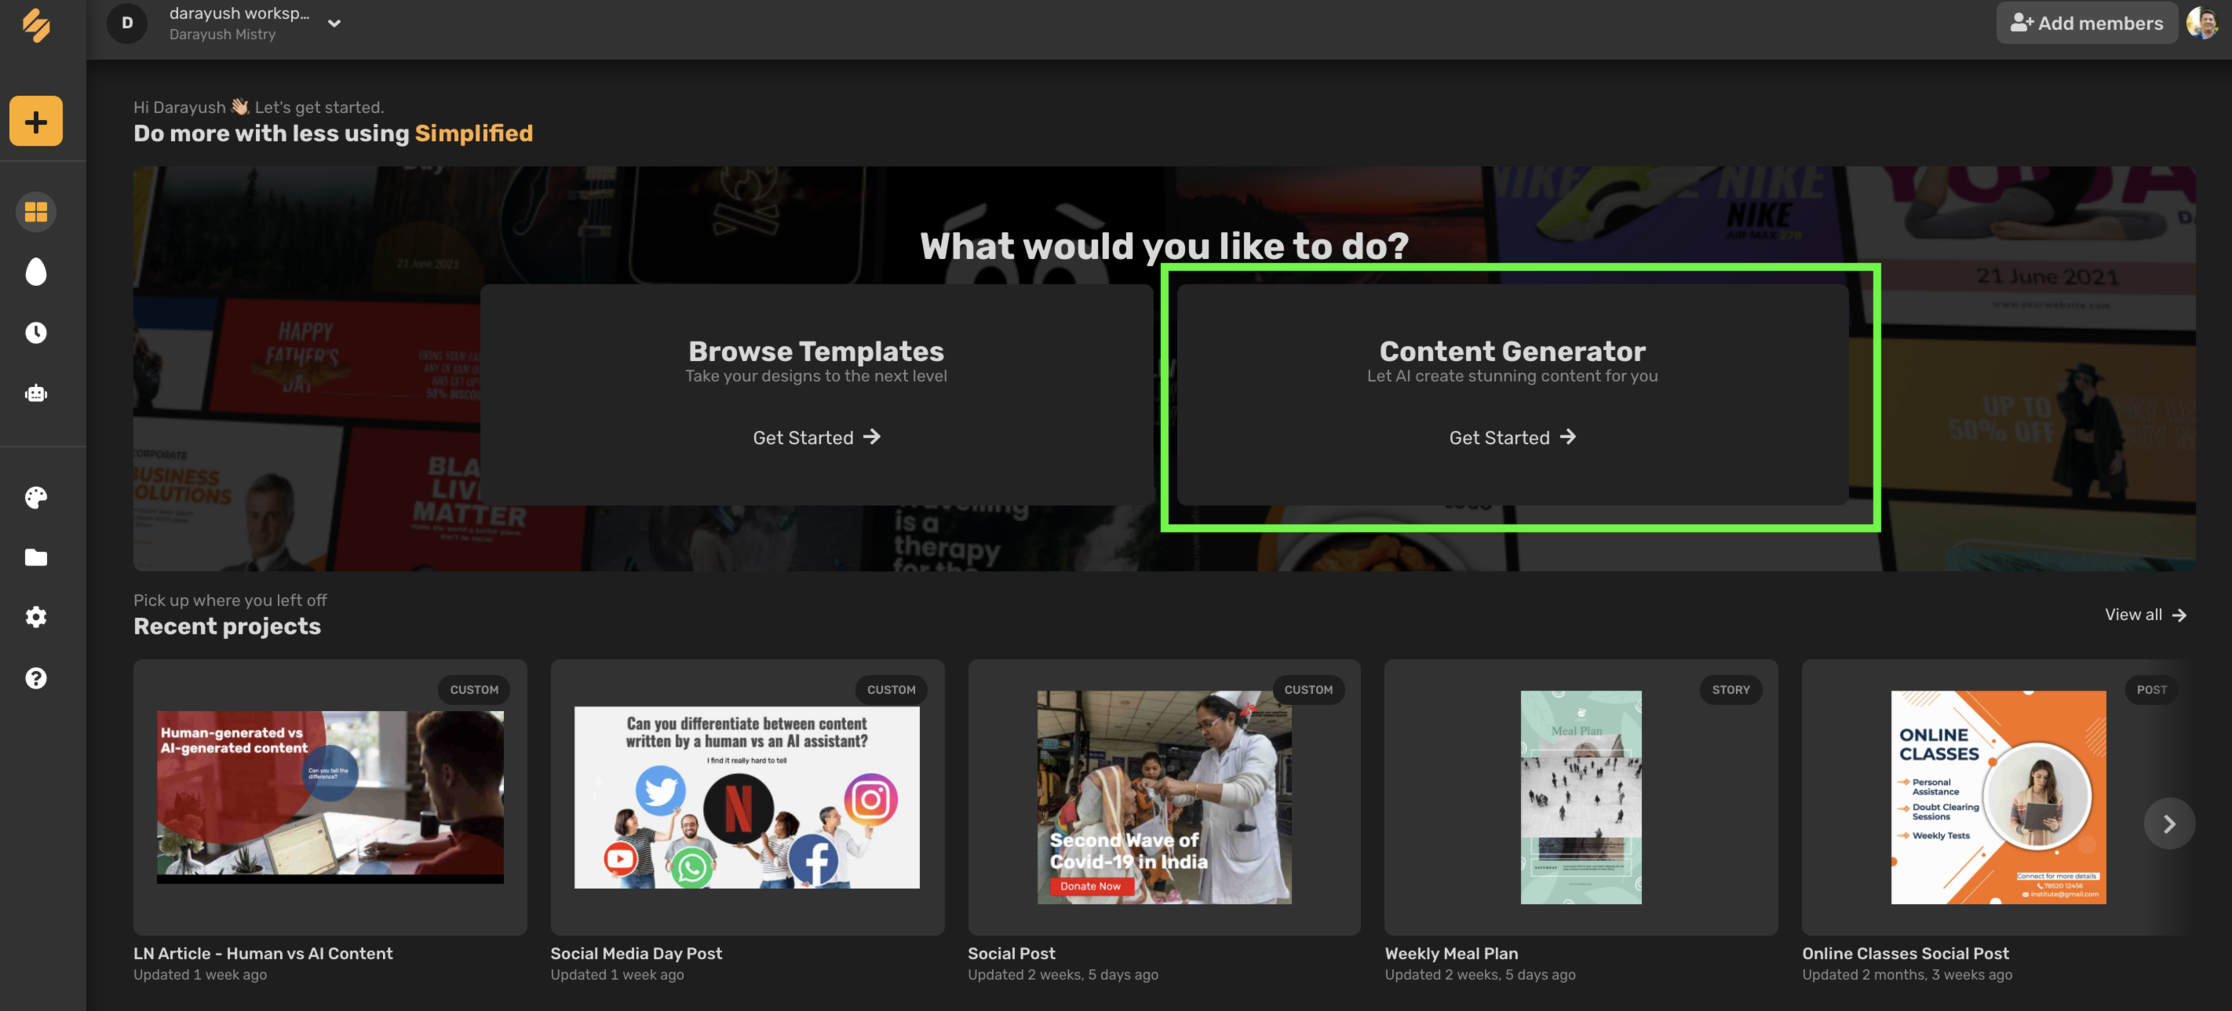
Task: Click the Simplified logo icon
Action: click(36, 25)
